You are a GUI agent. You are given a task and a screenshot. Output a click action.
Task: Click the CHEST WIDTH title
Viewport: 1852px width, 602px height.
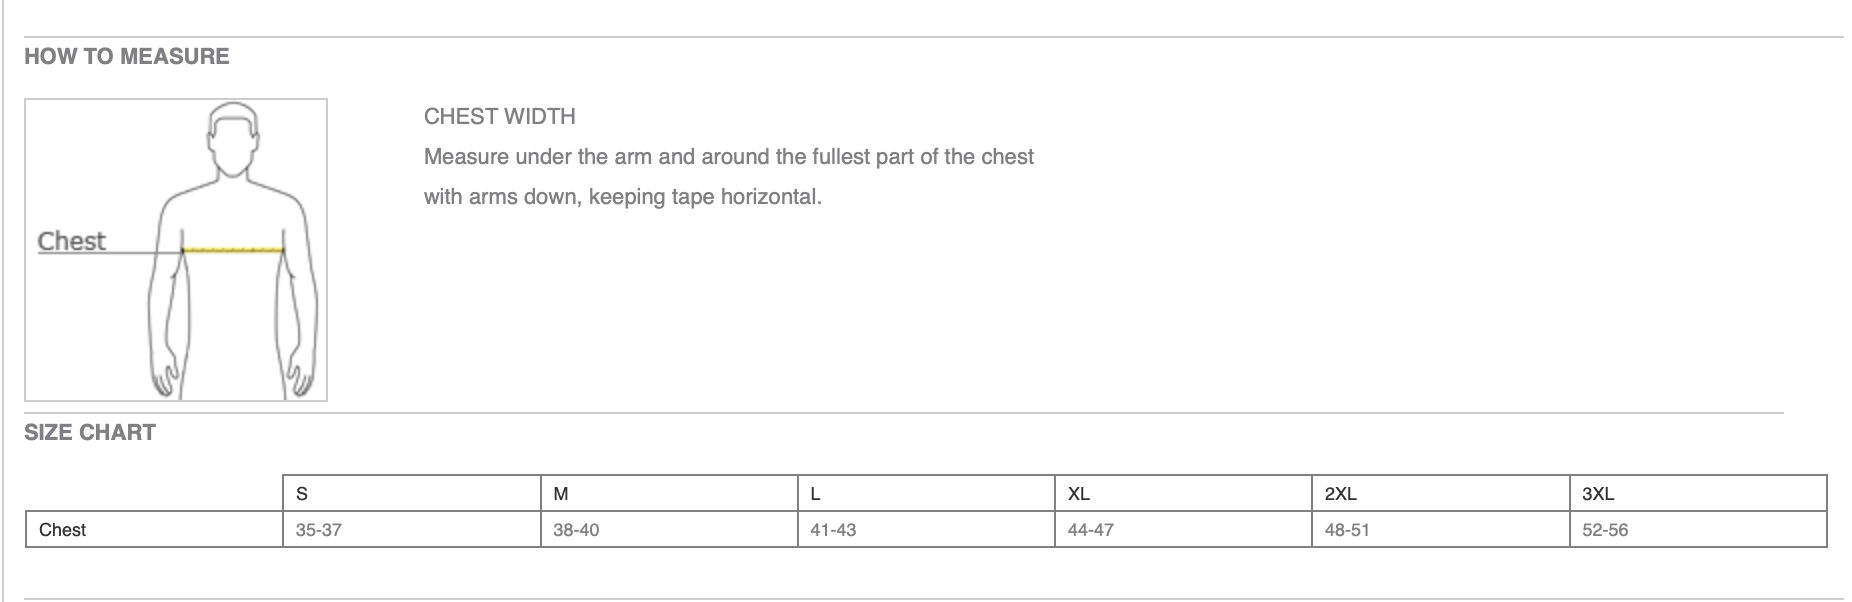500,117
